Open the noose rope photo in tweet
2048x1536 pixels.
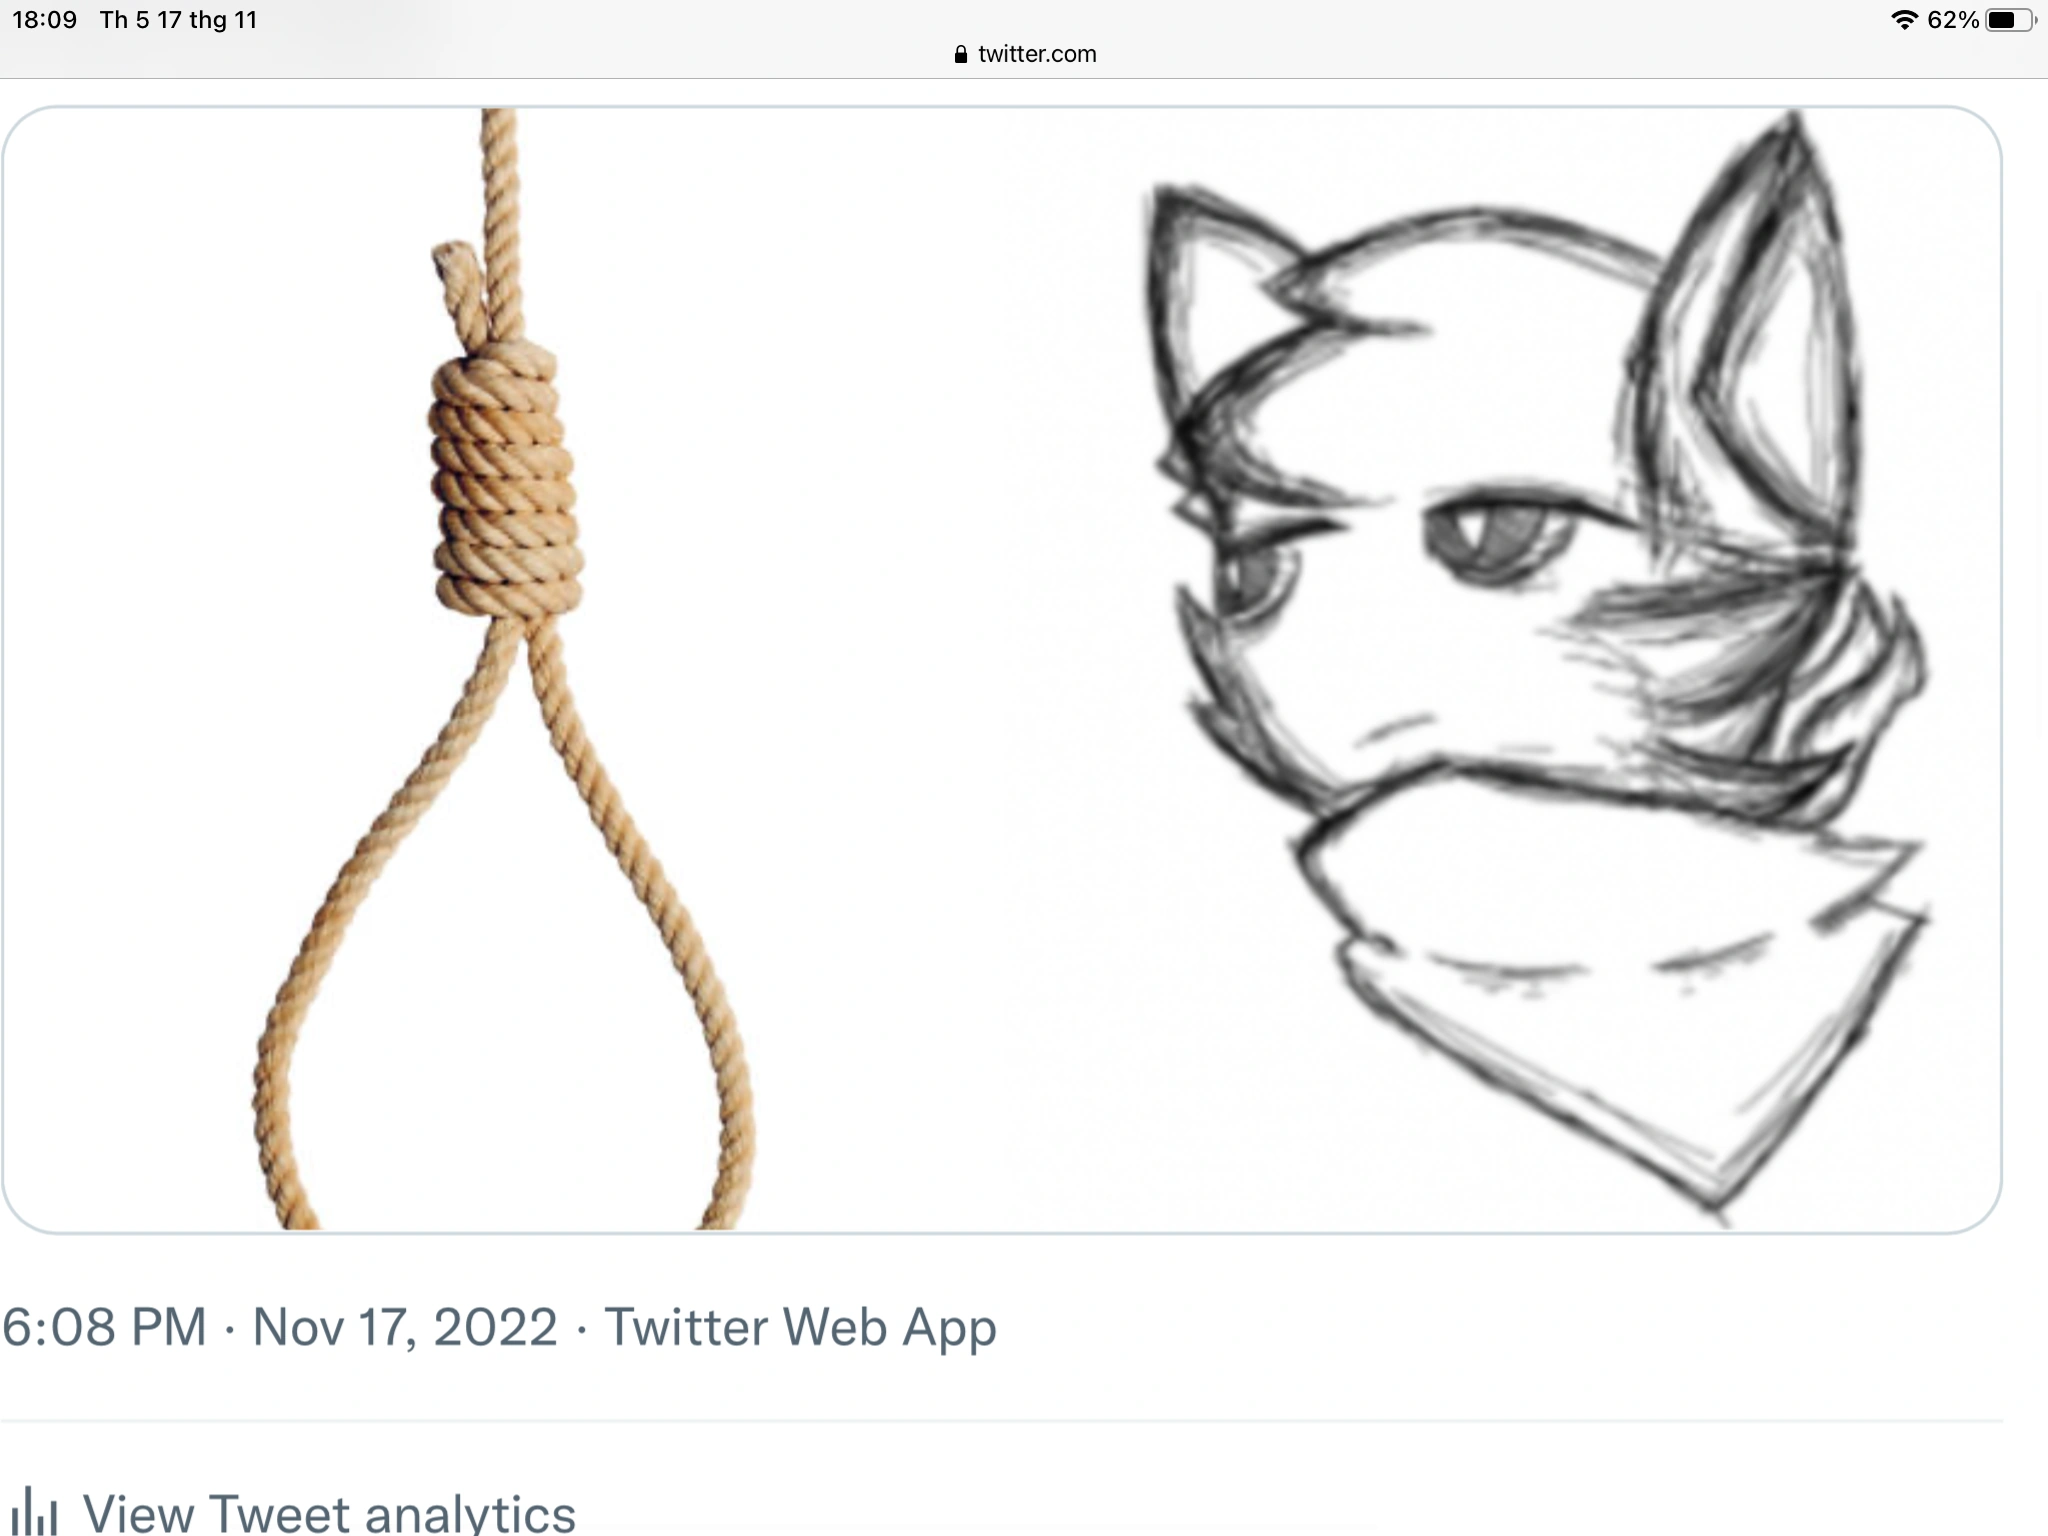[502, 669]
